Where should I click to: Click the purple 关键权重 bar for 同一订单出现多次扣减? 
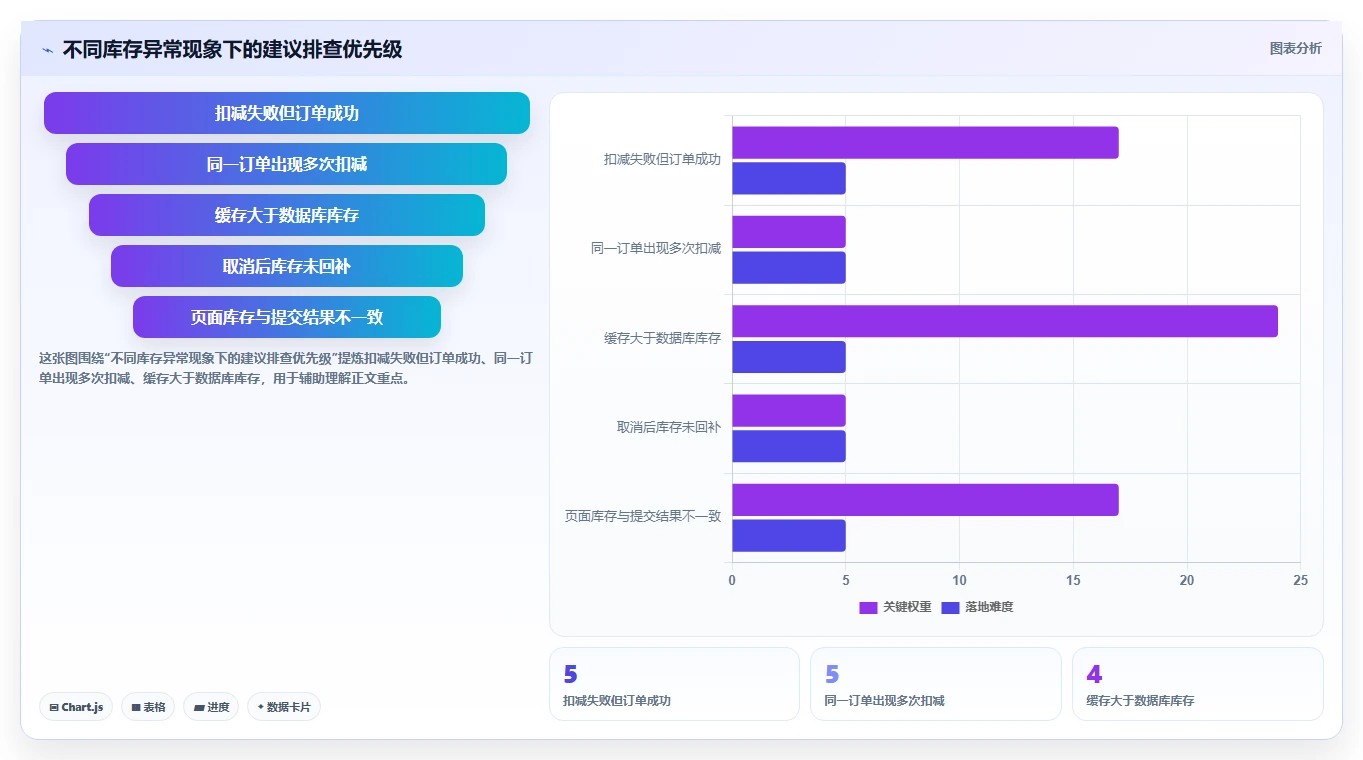[789, 232]
